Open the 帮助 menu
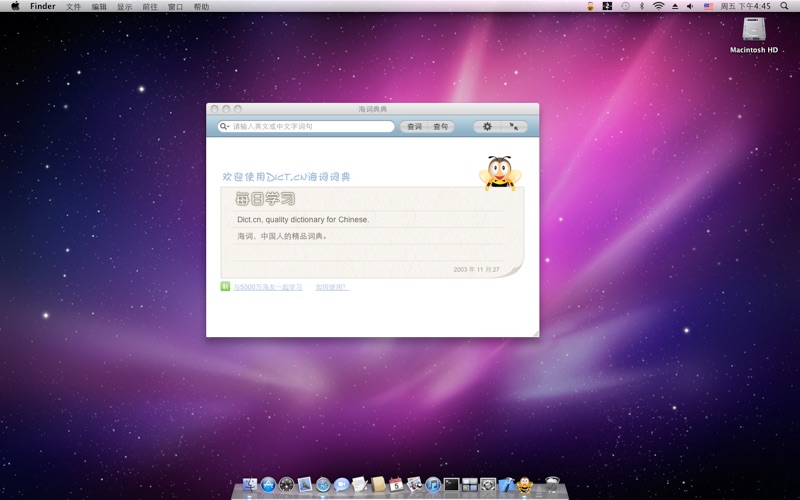 201,6
